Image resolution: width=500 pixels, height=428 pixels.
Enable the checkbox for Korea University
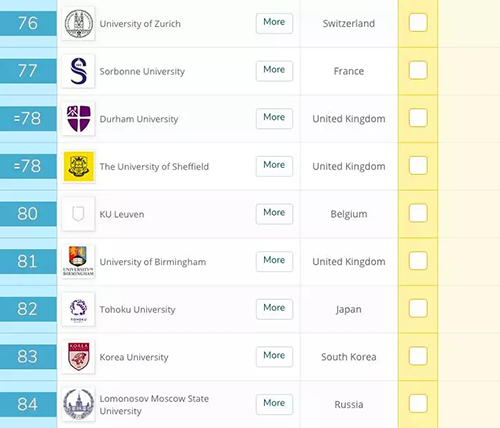418,356
